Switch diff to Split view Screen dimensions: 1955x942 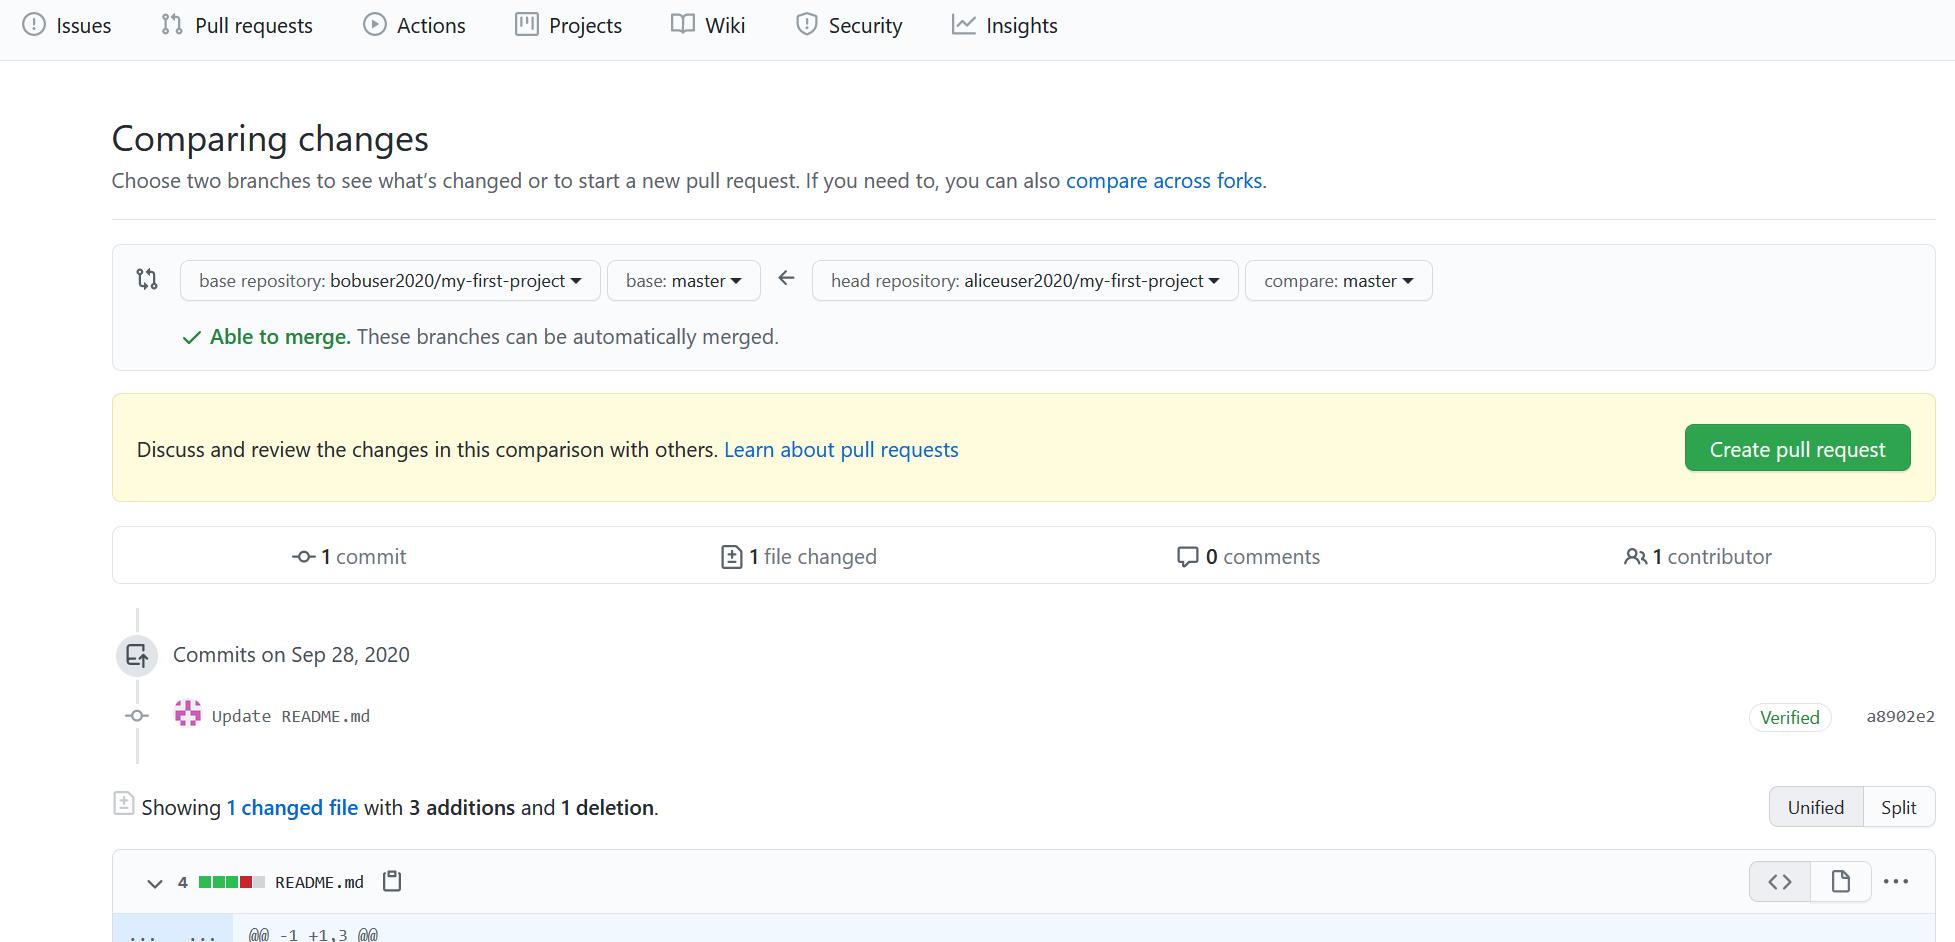1898,807
